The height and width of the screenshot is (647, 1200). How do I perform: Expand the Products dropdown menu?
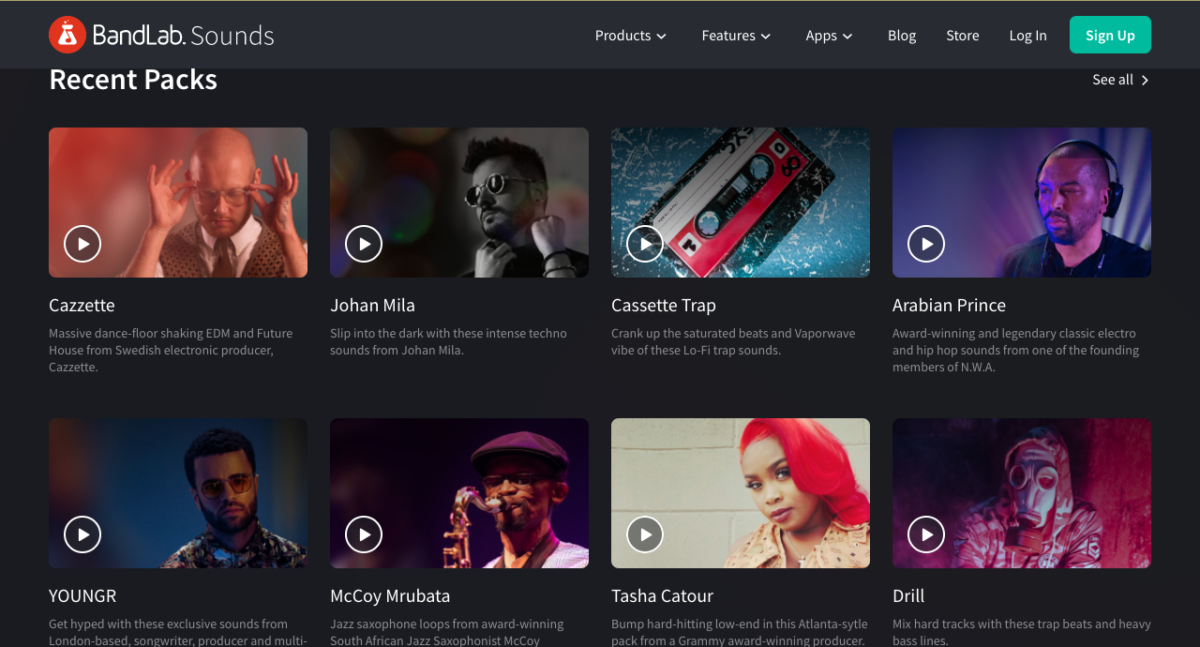point(630,35)
